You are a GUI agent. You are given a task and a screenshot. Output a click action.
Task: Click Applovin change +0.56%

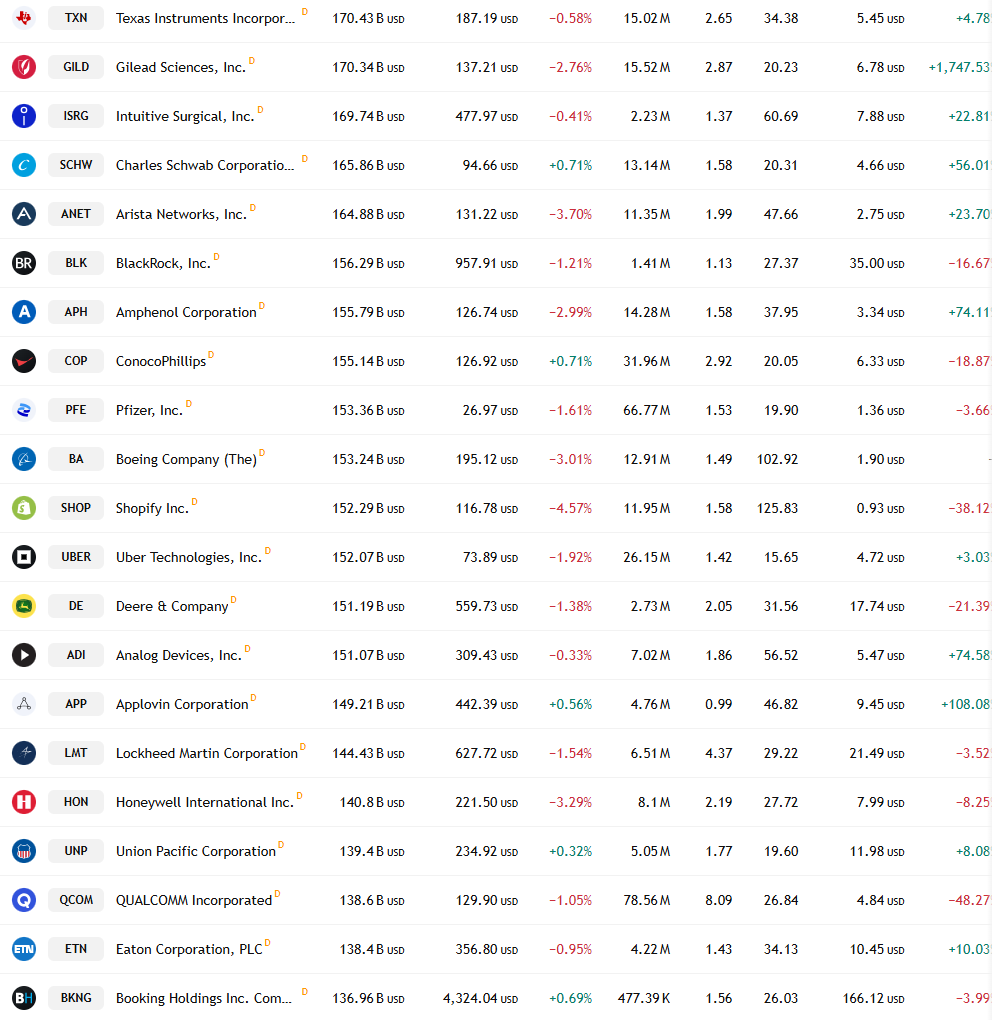point(570,705)
